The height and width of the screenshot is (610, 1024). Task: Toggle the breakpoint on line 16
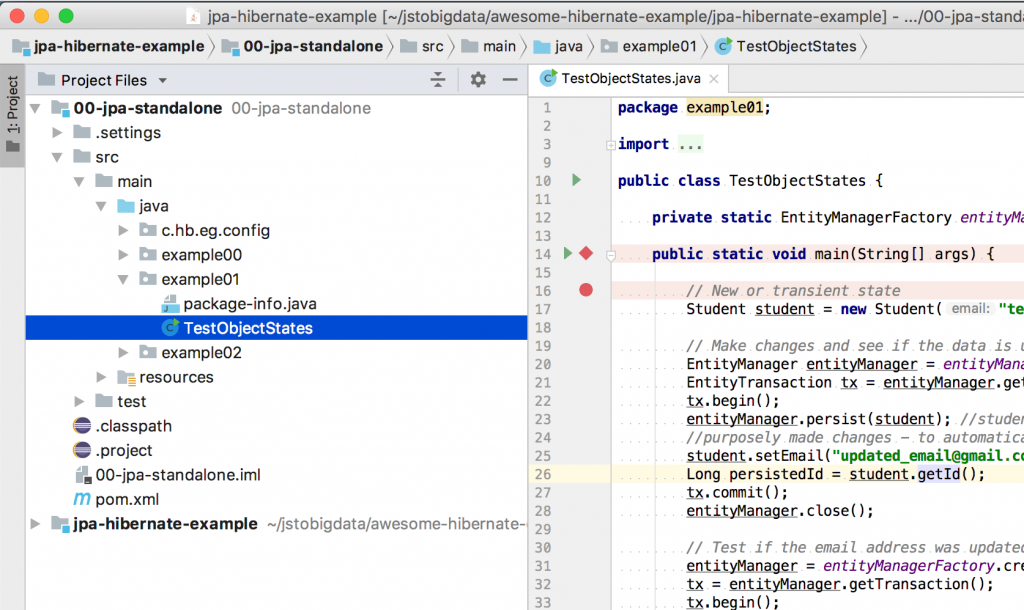point(586,290)
